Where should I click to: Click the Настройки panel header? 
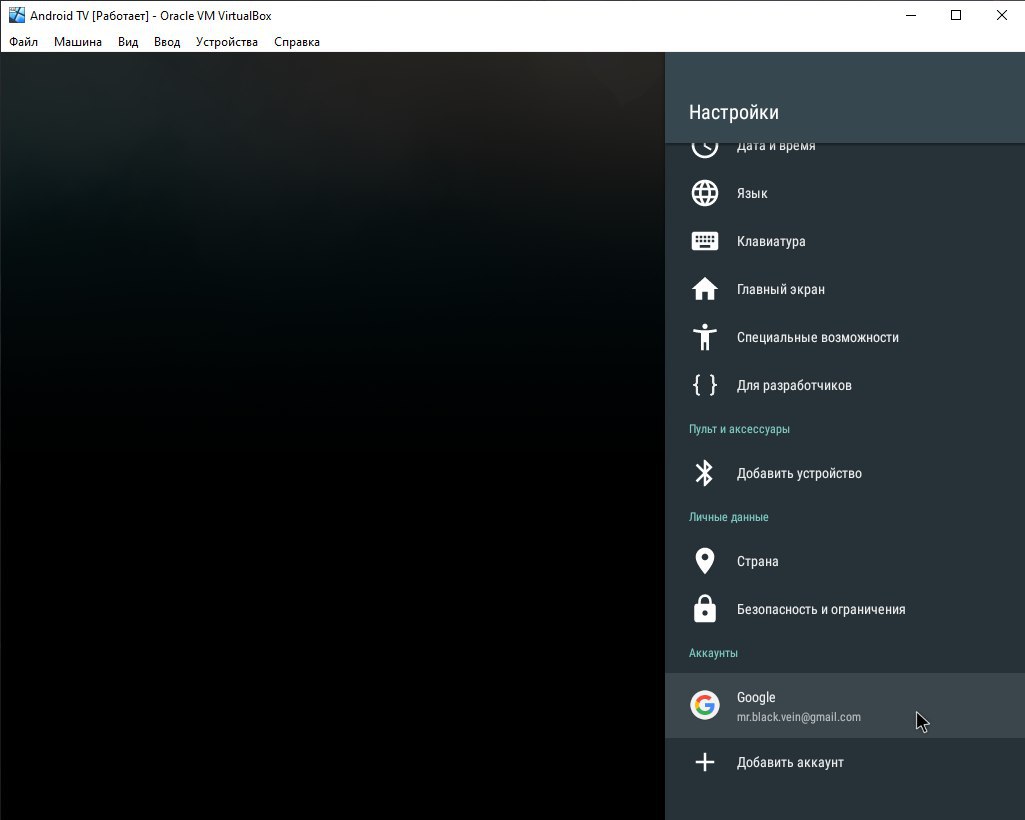tap(733, 112)
